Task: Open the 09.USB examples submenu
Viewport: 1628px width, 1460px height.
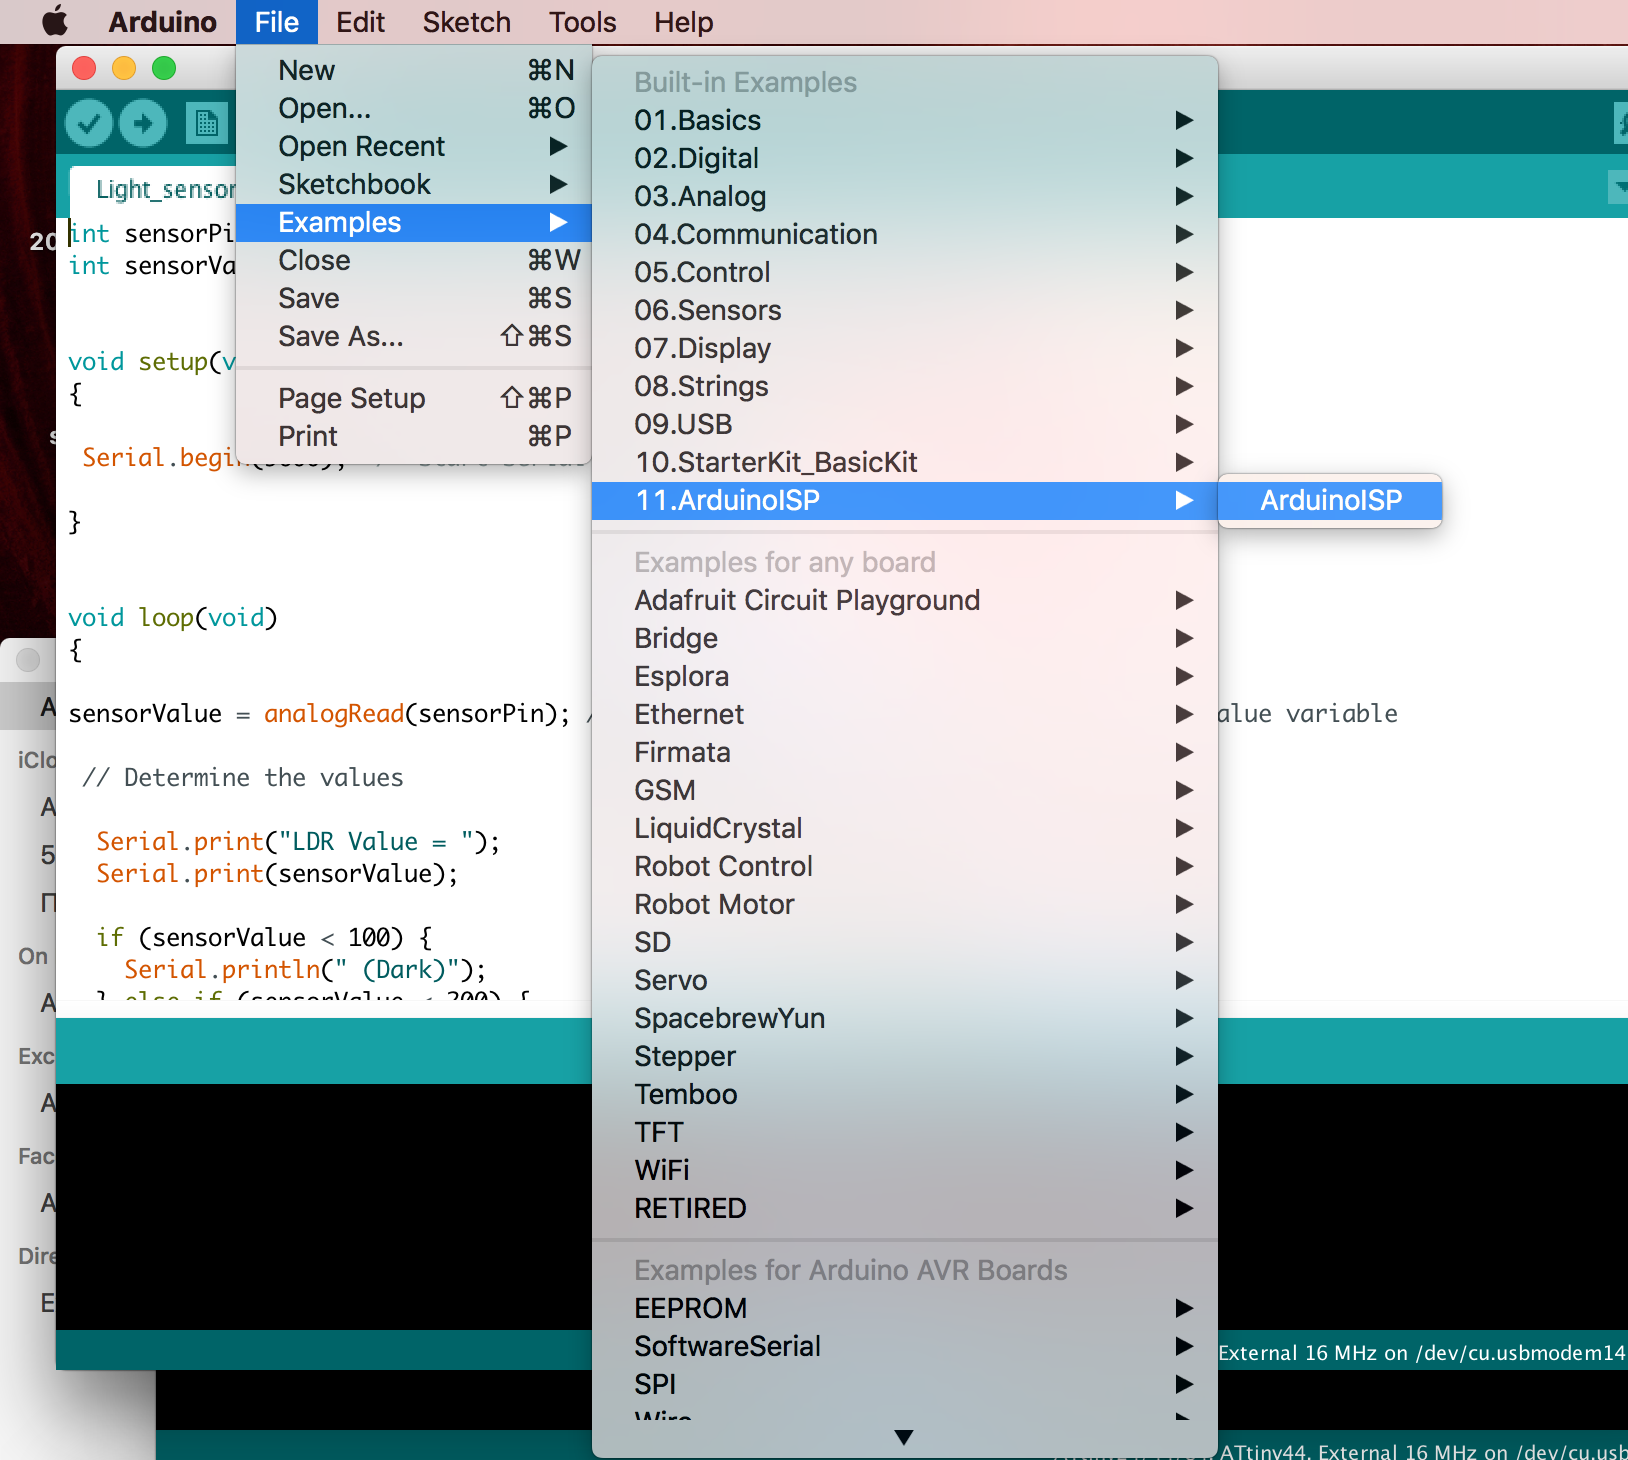Action: pyautogui.click(x=905, y=424)
